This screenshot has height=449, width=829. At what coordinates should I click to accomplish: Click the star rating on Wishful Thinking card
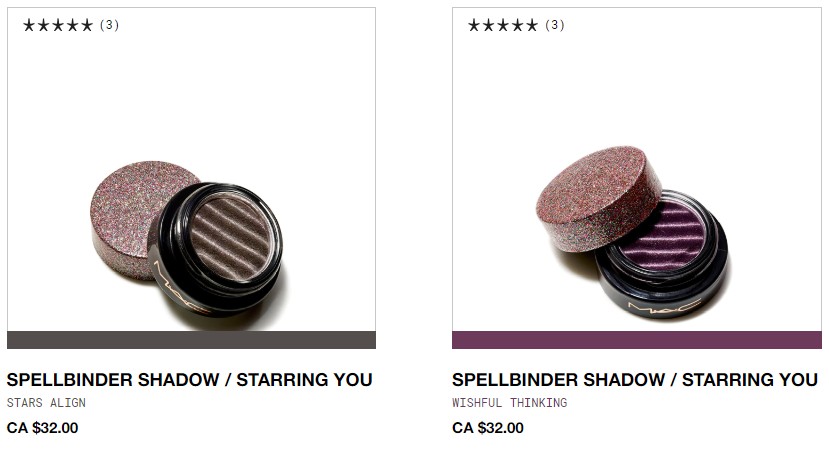(x=503, y=25)
